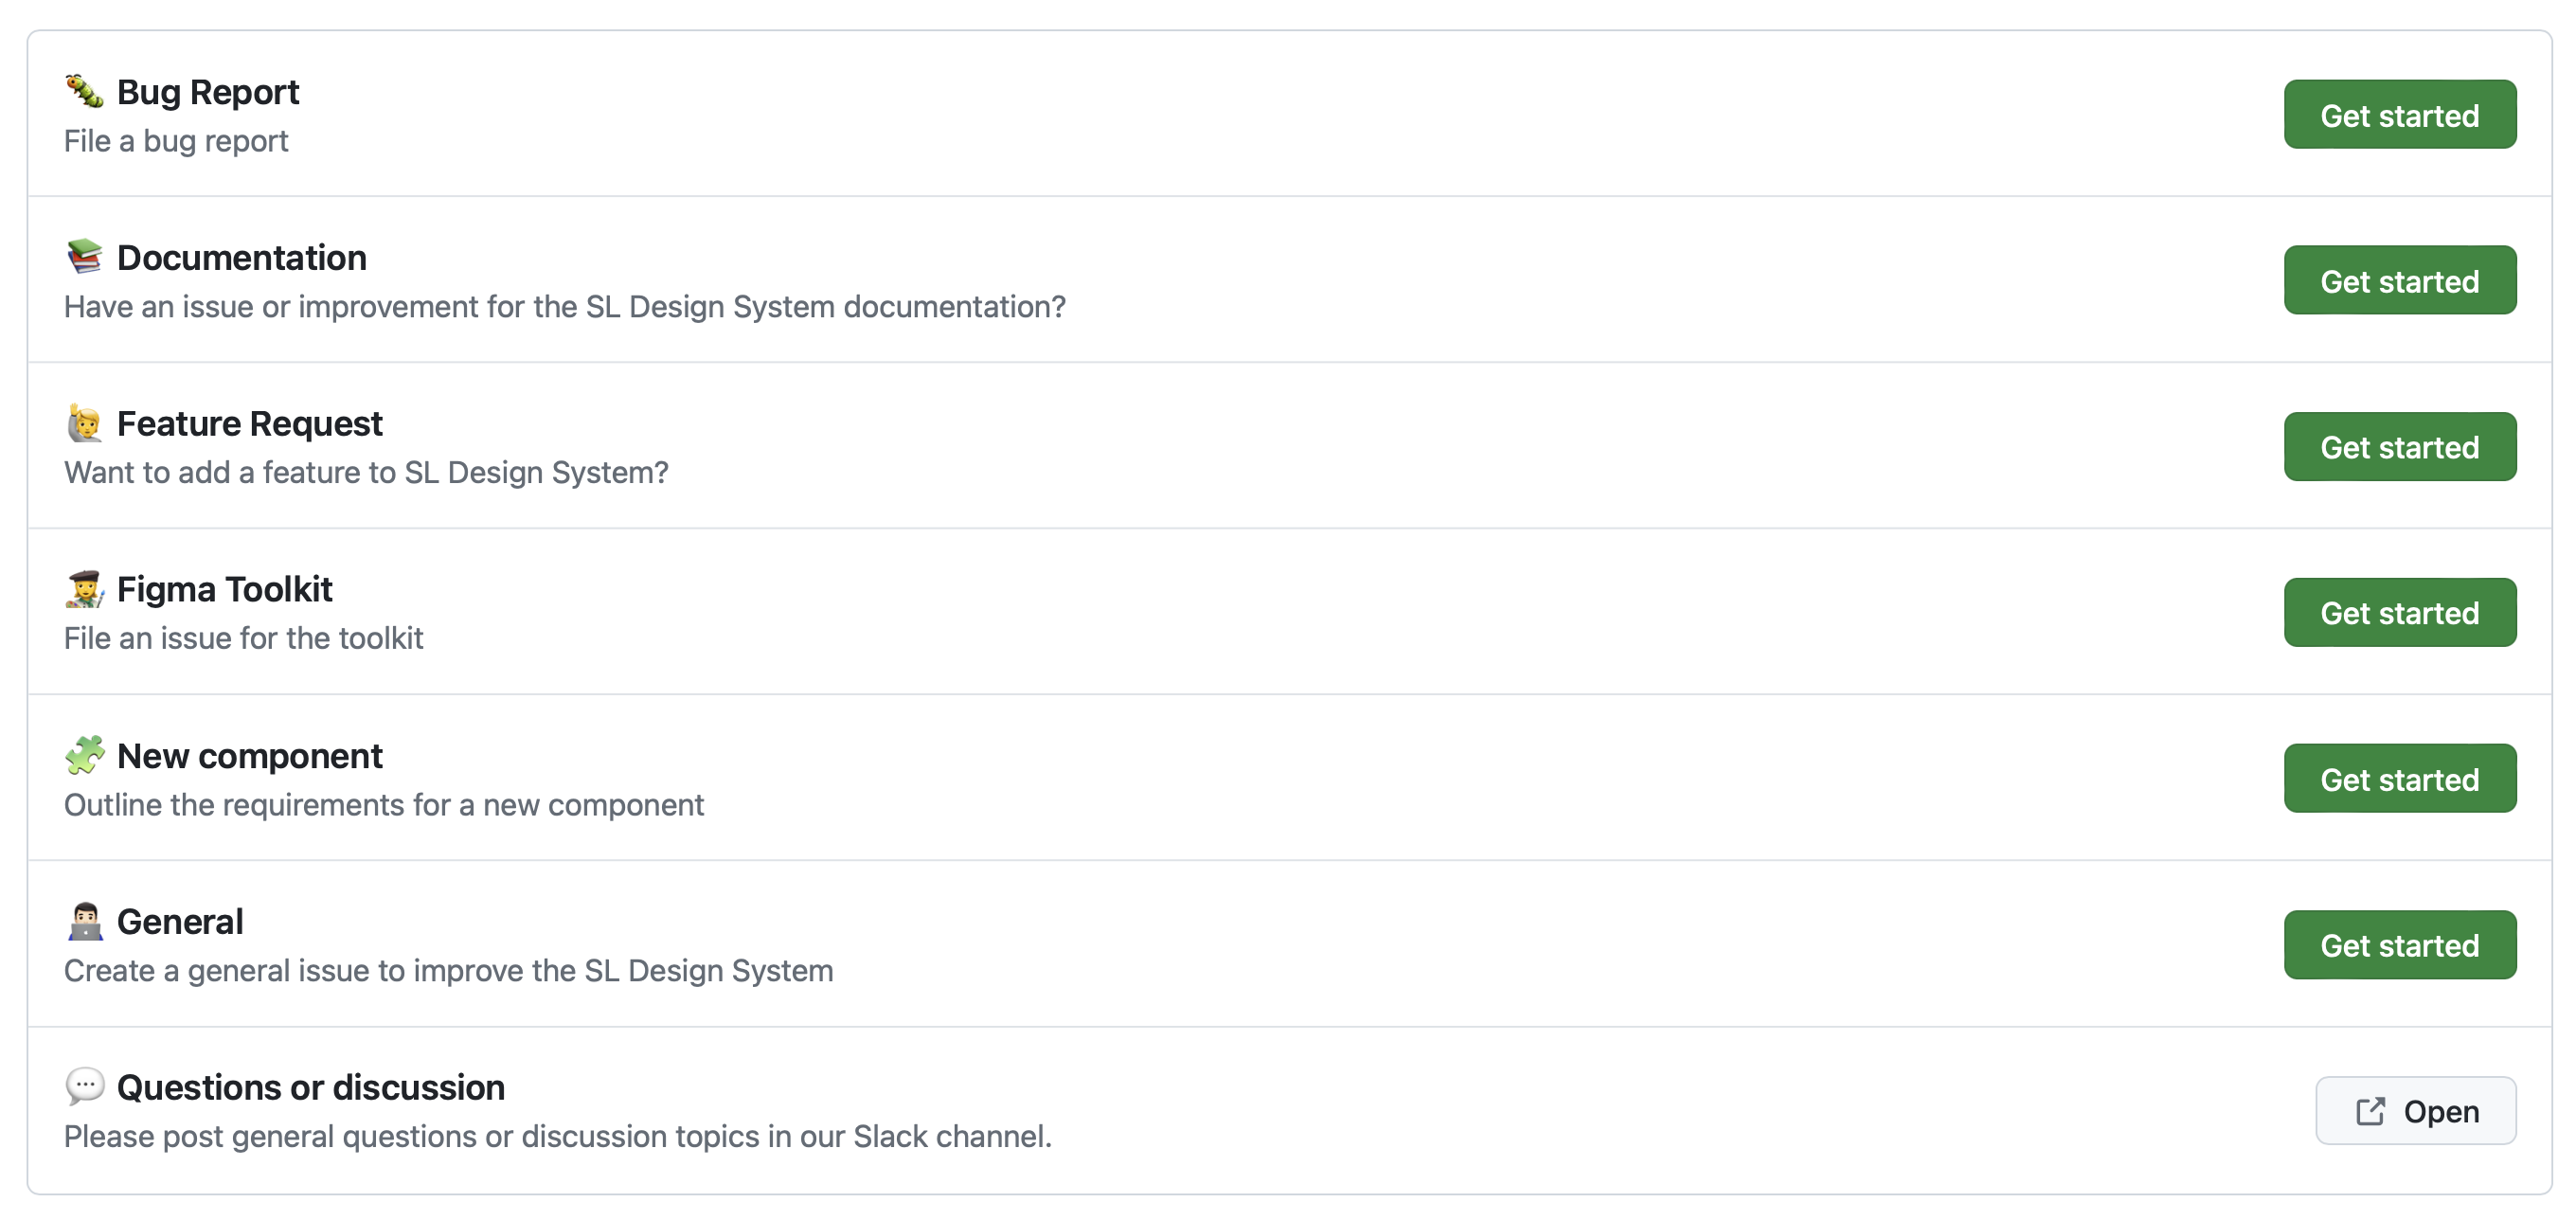Image resolution: width=2576 pixels, height=1220 pixels.
Task: Select the Documentation template heading
Action: pyautogui.click(x=242, y=258)
